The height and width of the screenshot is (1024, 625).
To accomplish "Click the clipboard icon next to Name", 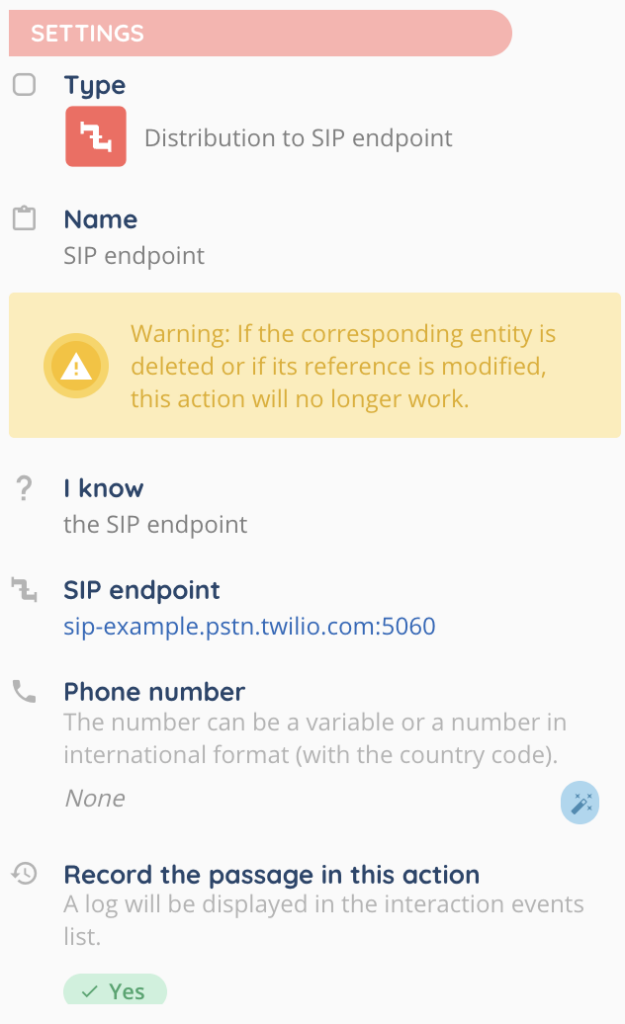I will click(x=24, y=219).
